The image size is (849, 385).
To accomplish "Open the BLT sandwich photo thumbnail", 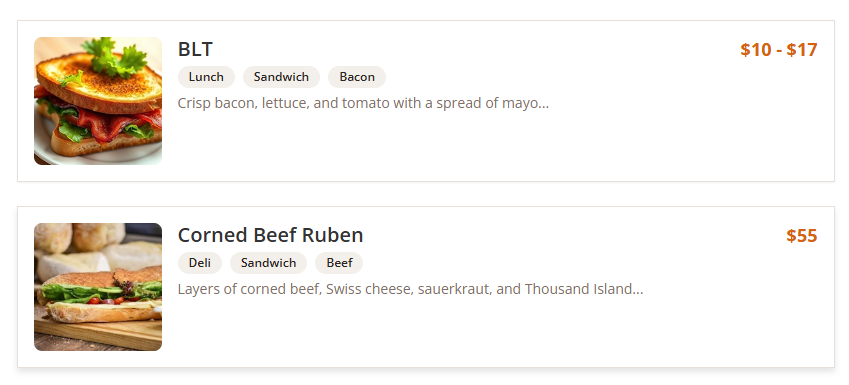I will coord(98,101).
